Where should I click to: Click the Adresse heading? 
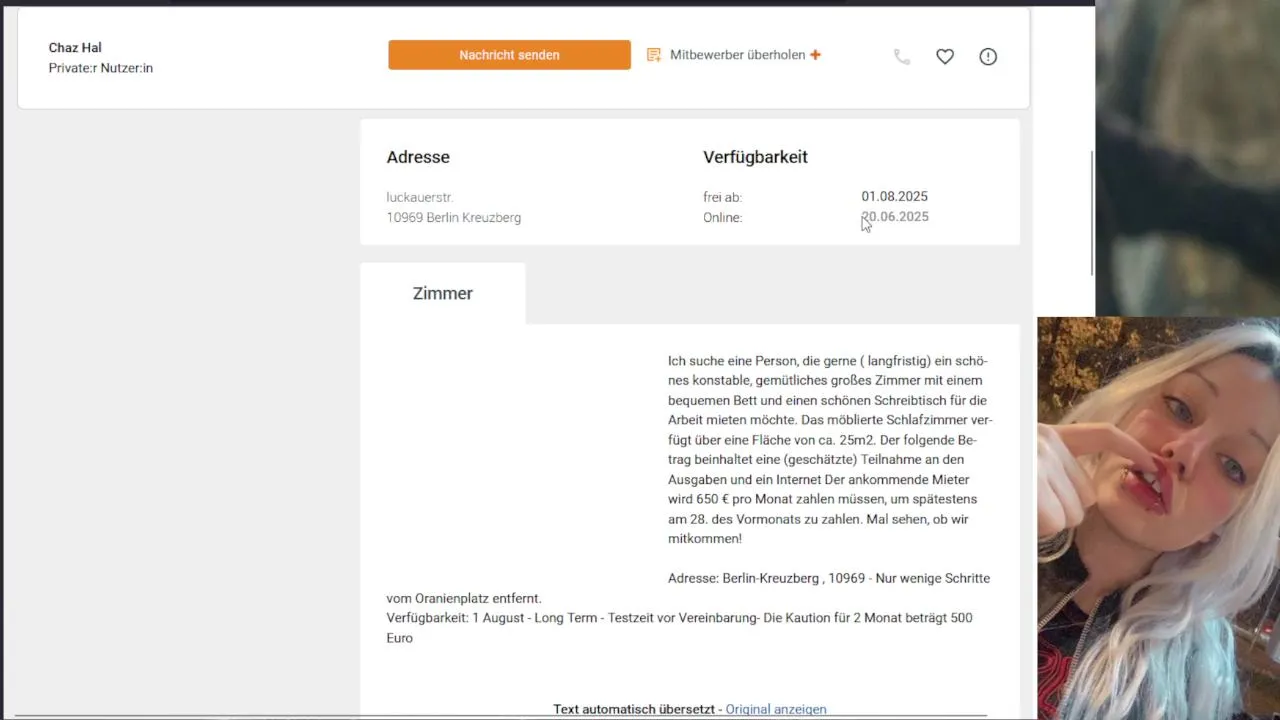click(x=418, y=157)
